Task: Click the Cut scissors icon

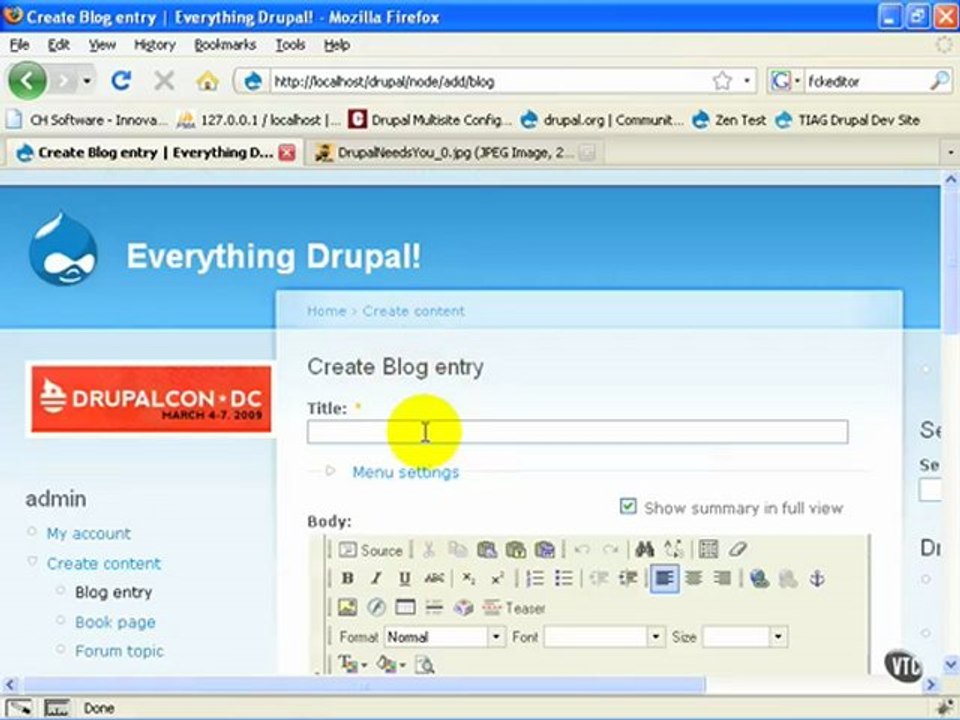Action: point(429,550)
